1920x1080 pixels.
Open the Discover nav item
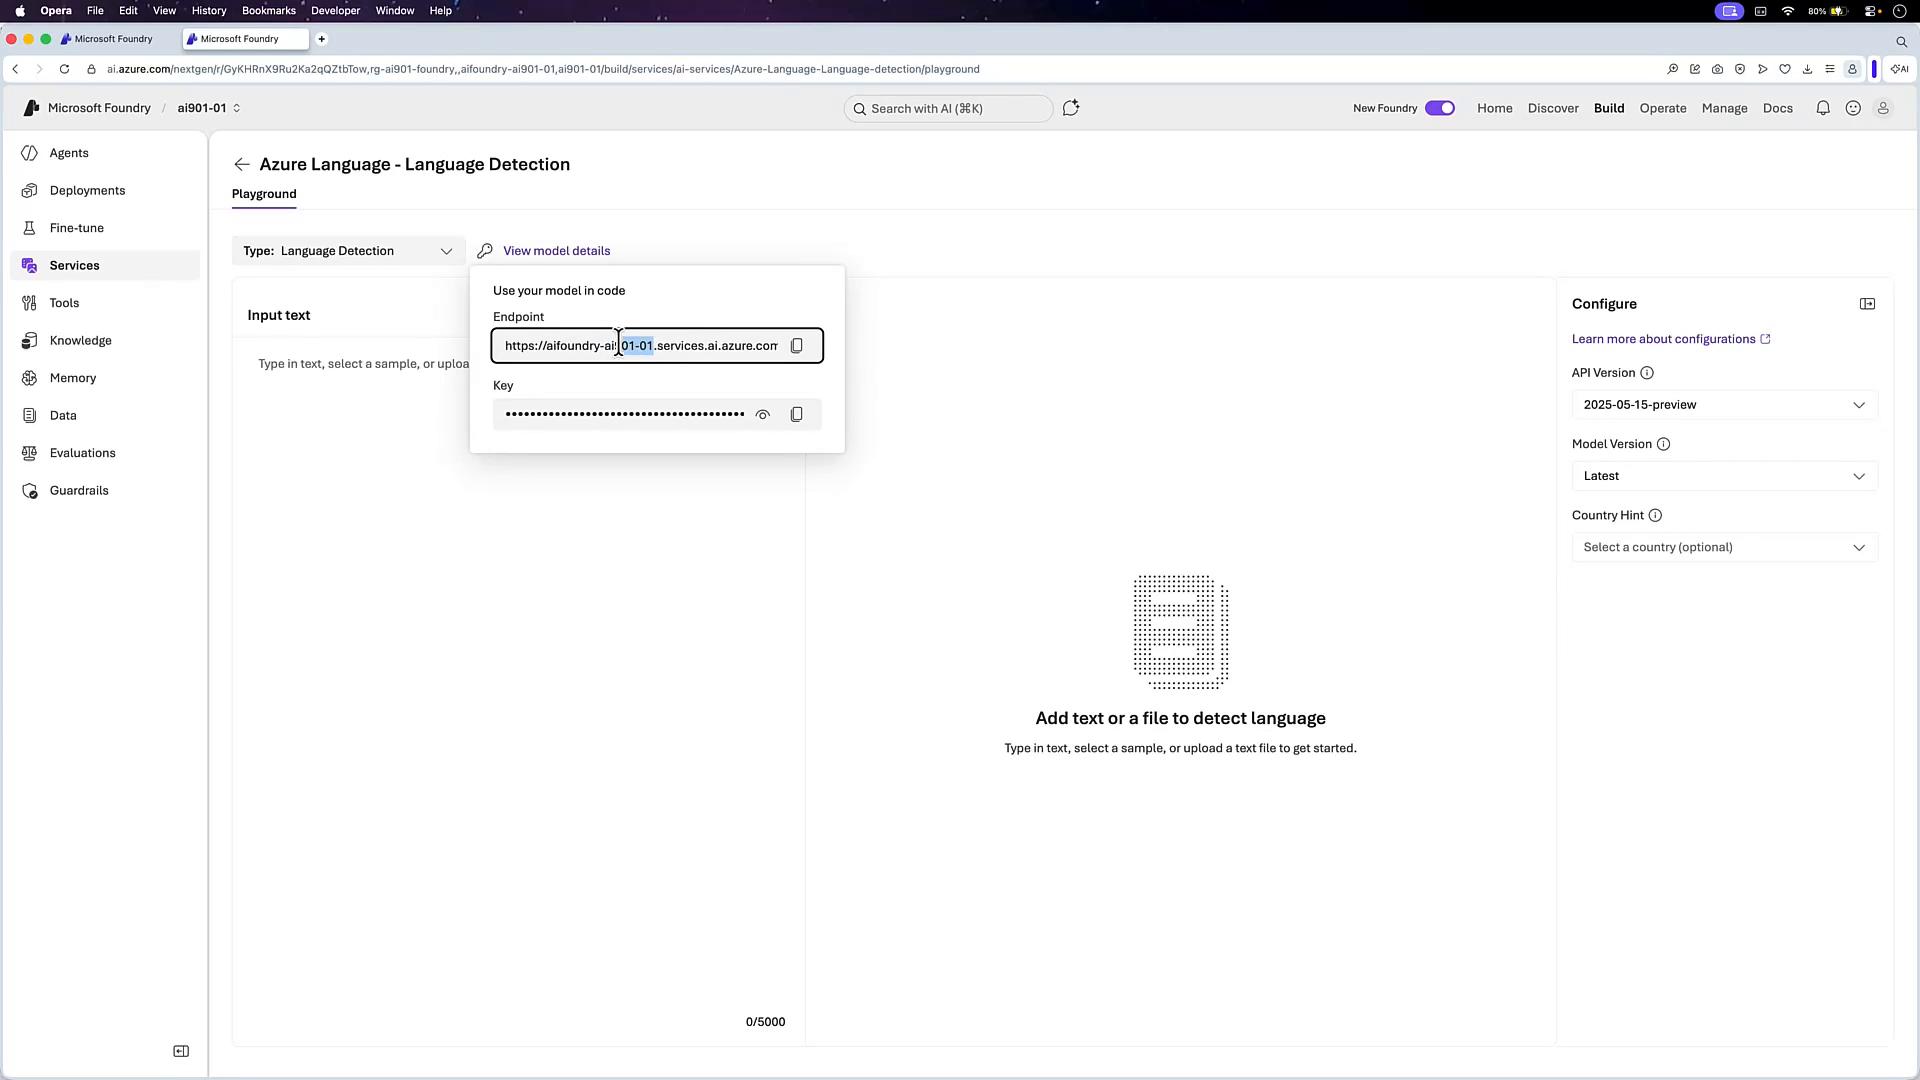coord(1553,108)
